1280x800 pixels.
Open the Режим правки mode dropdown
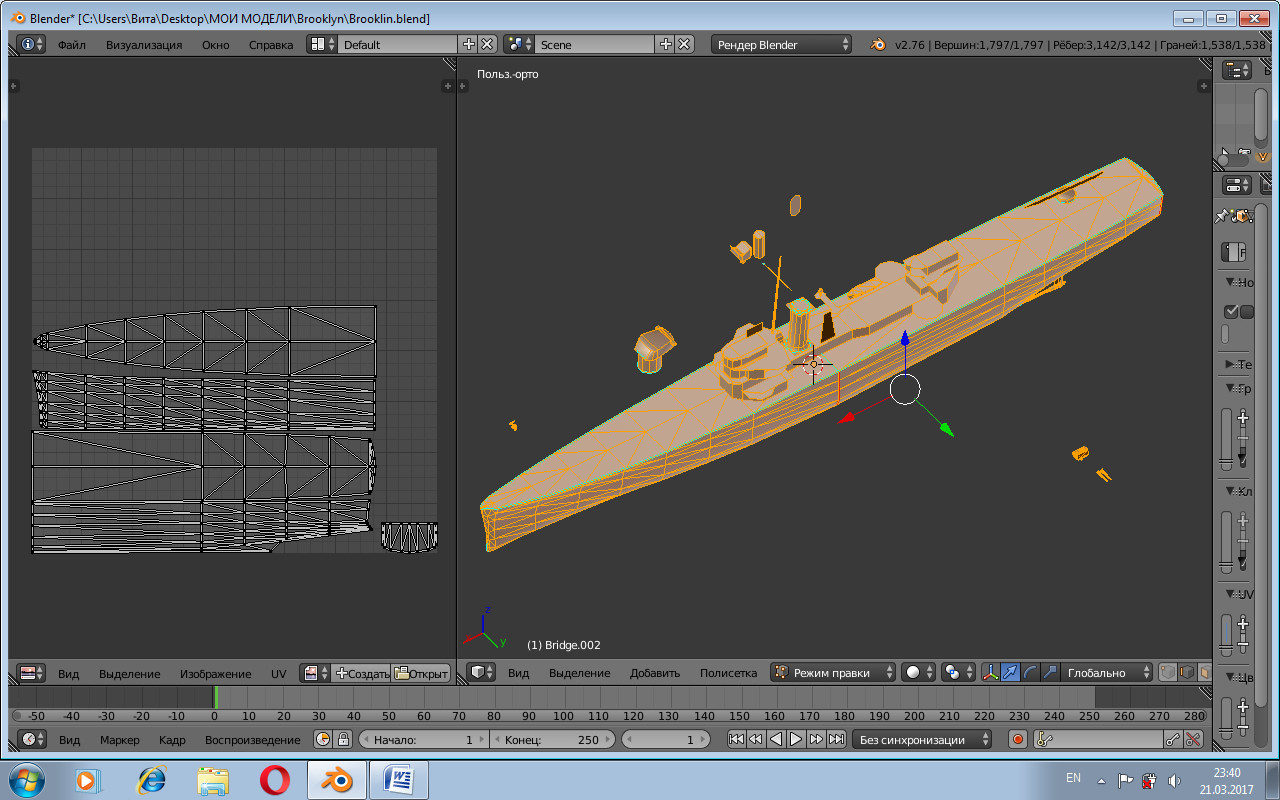[x=834, y=673]
